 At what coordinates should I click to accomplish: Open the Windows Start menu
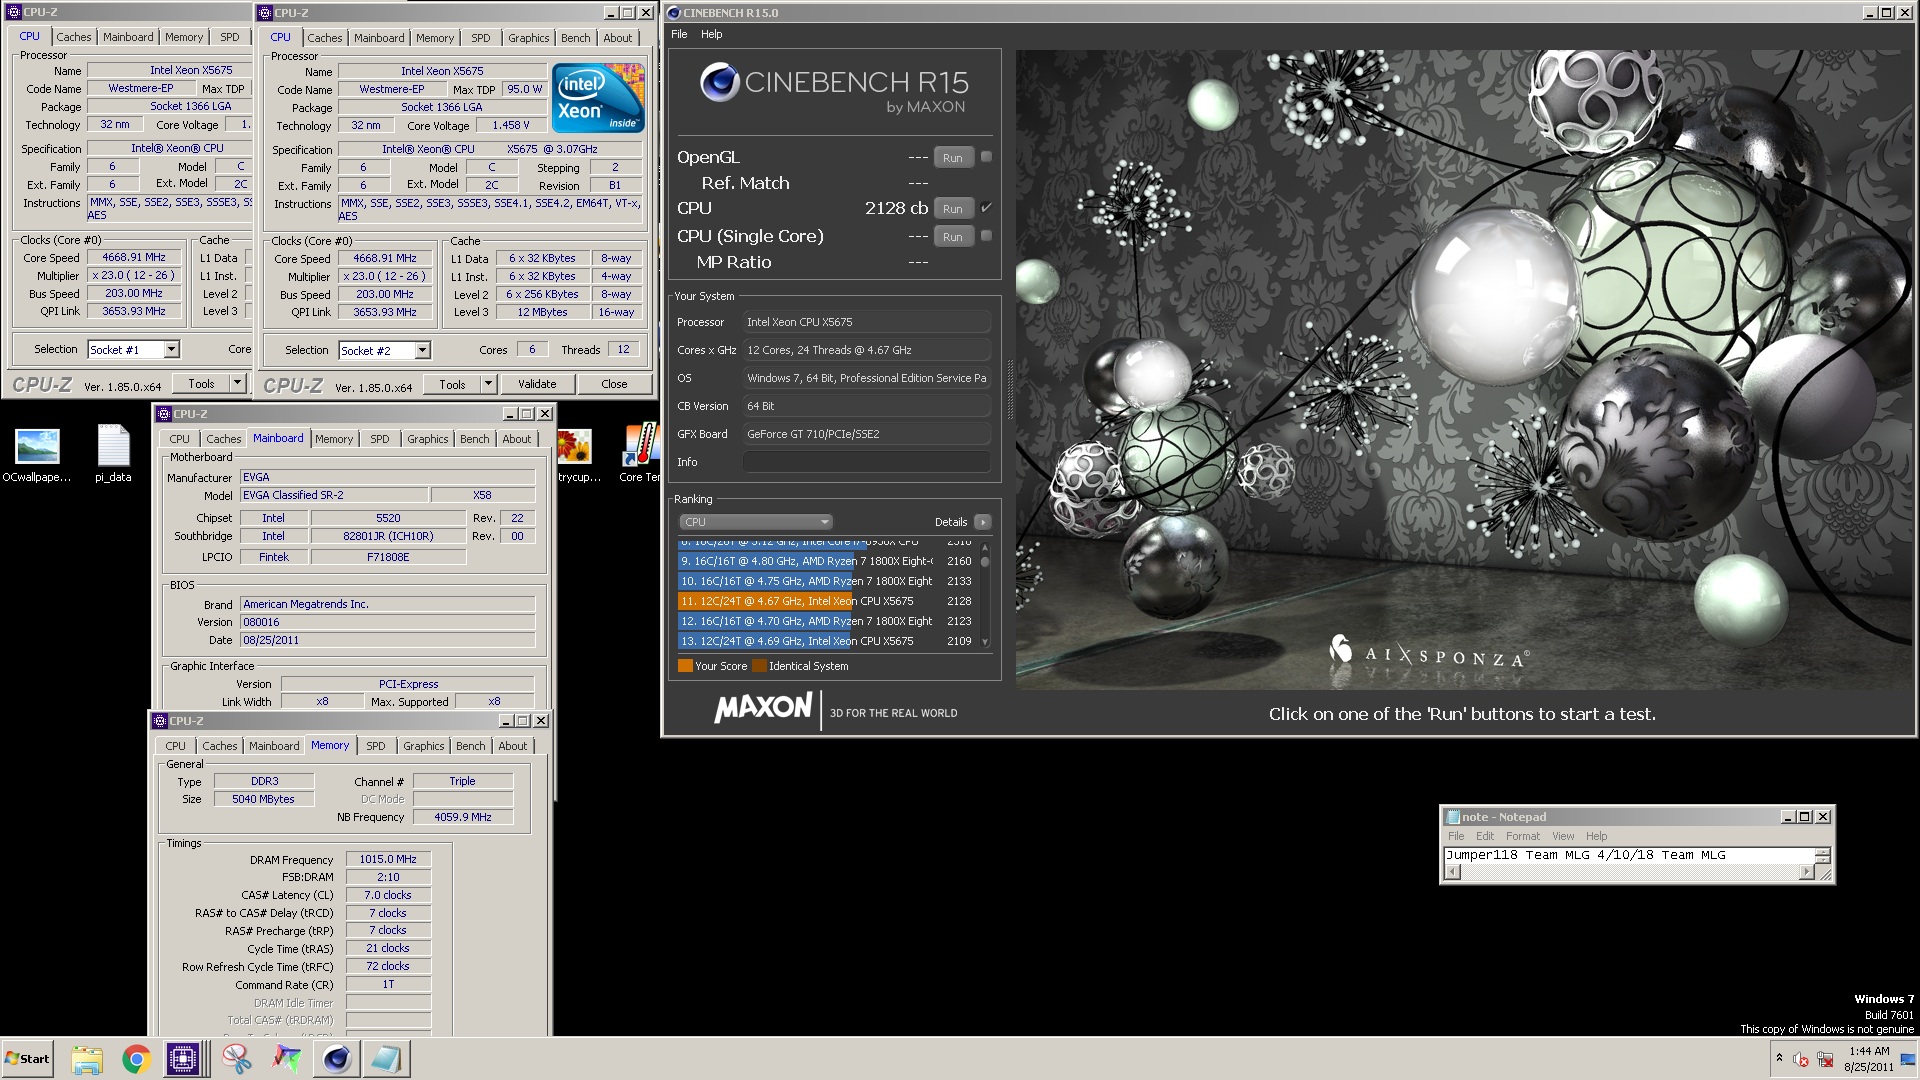tap(27, 1059)
